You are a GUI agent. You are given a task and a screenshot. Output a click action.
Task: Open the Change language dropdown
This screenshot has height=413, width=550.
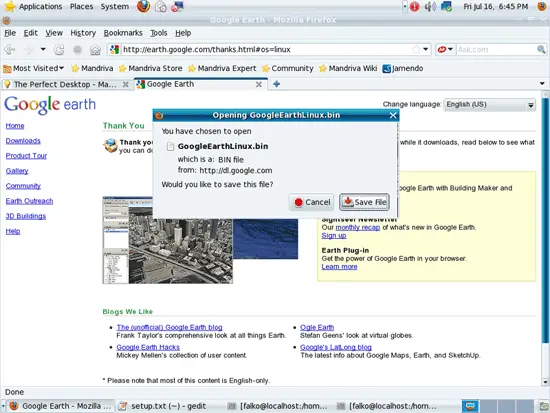click(490, 105)
